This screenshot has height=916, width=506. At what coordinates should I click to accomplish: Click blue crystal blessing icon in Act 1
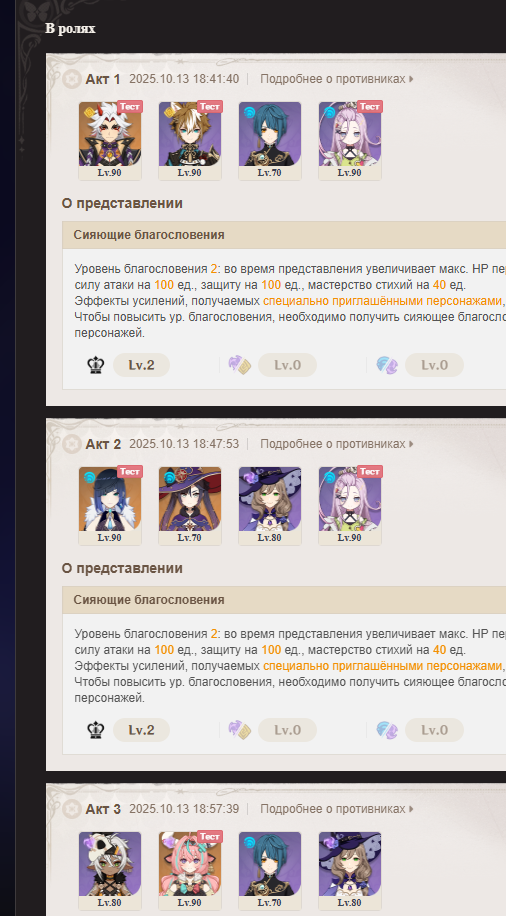(x=387, y=365)
